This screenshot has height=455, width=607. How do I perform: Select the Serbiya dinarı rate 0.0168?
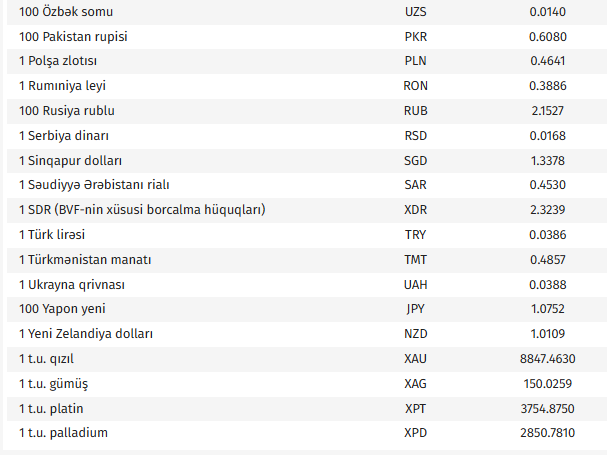coord(548,136)
